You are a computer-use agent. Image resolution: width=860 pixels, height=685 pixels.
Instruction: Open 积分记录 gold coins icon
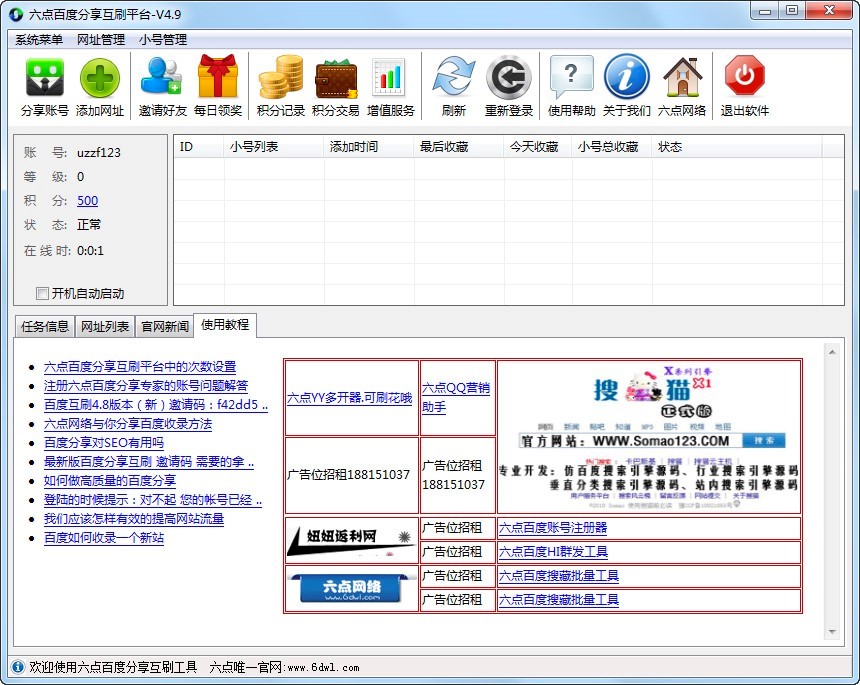(281, 78)
